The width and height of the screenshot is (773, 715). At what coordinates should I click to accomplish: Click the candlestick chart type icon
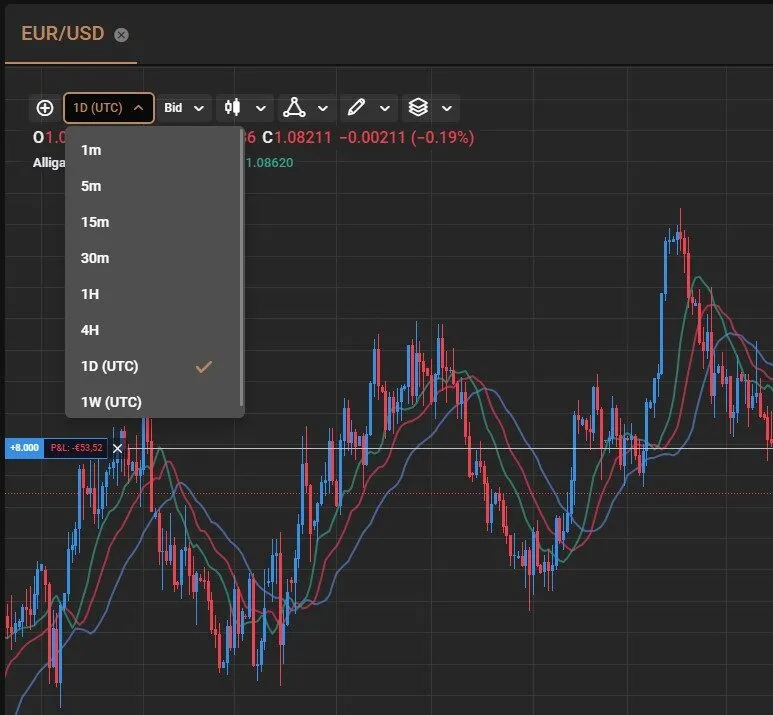pyautogui.click(x=233, y=108)
